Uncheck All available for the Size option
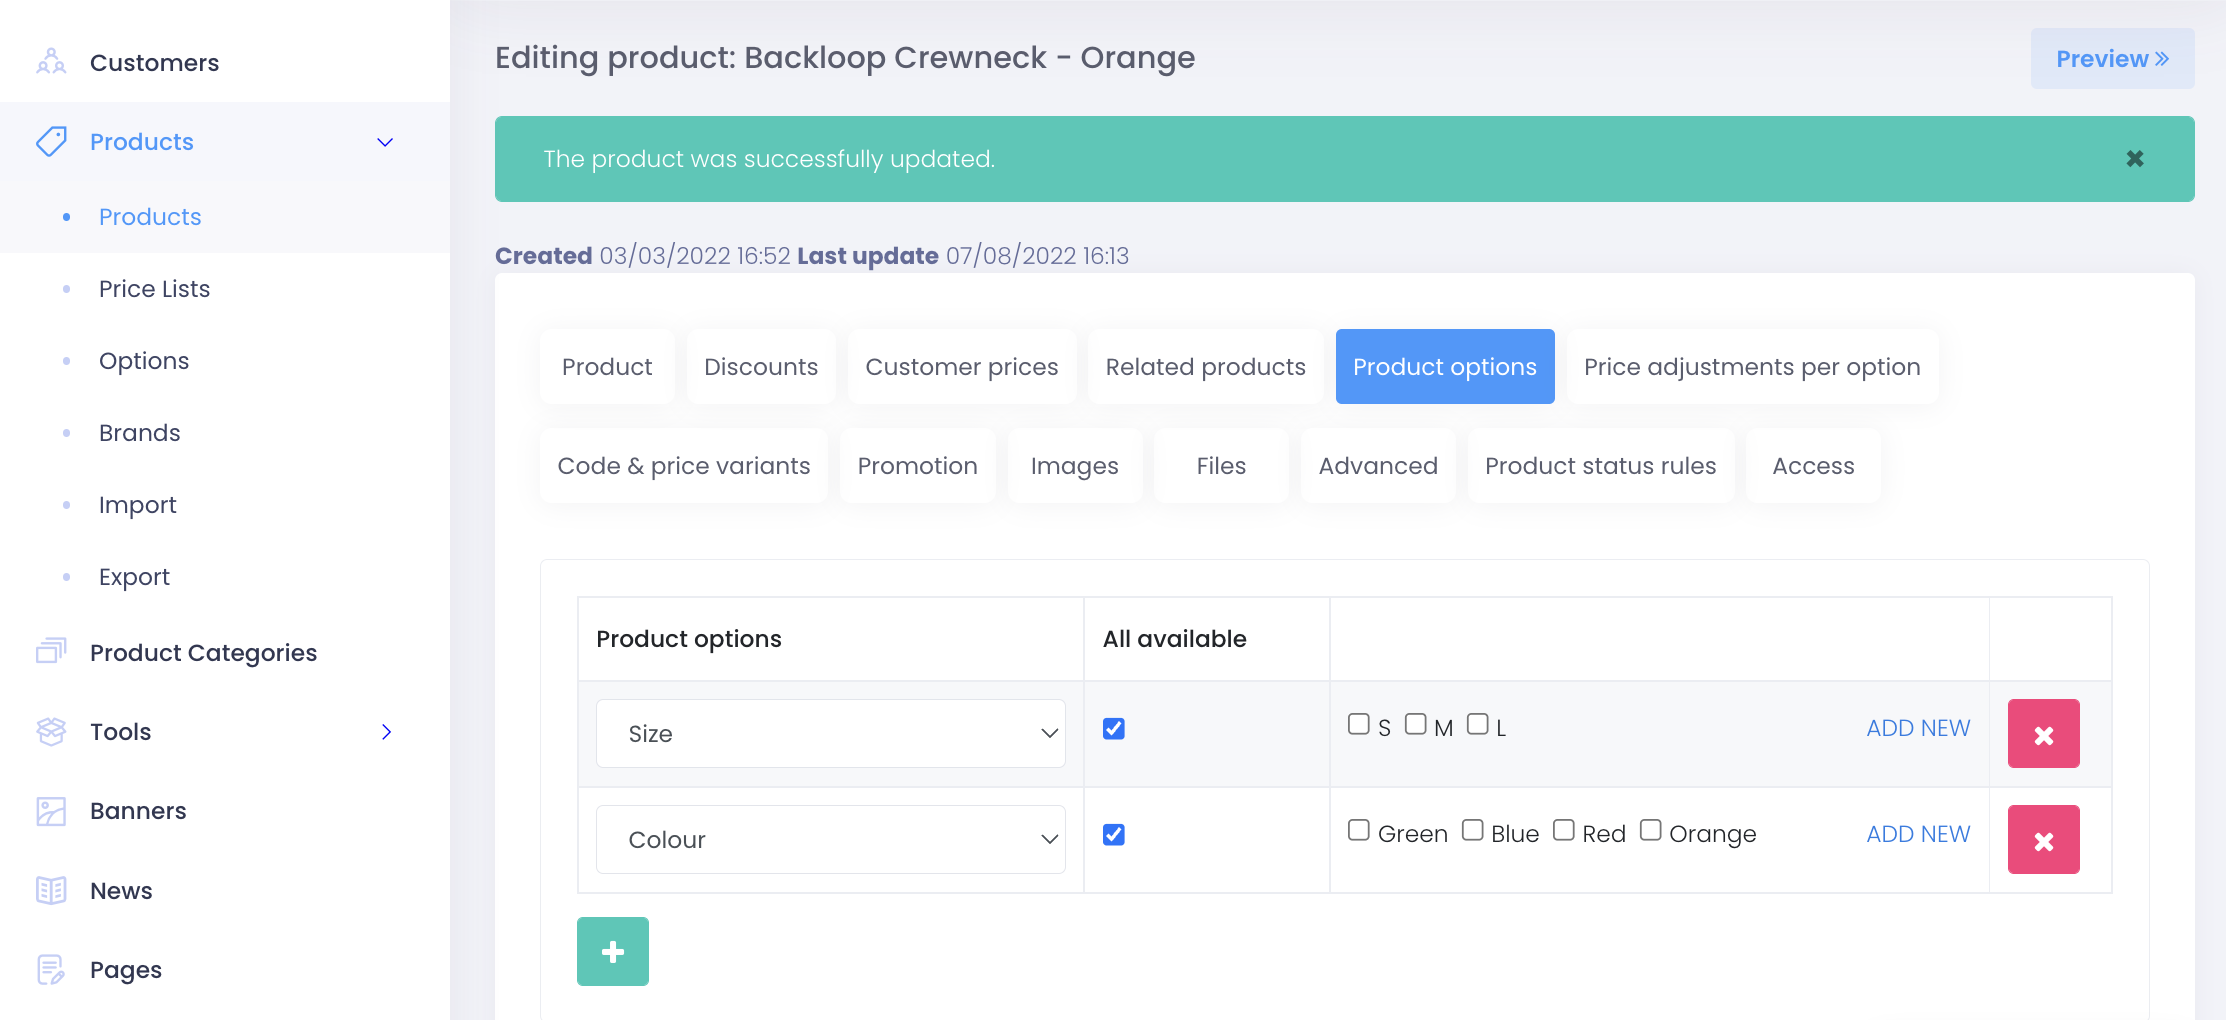The width and height of the screenshot is (2226, 1020). (1113, 729)
